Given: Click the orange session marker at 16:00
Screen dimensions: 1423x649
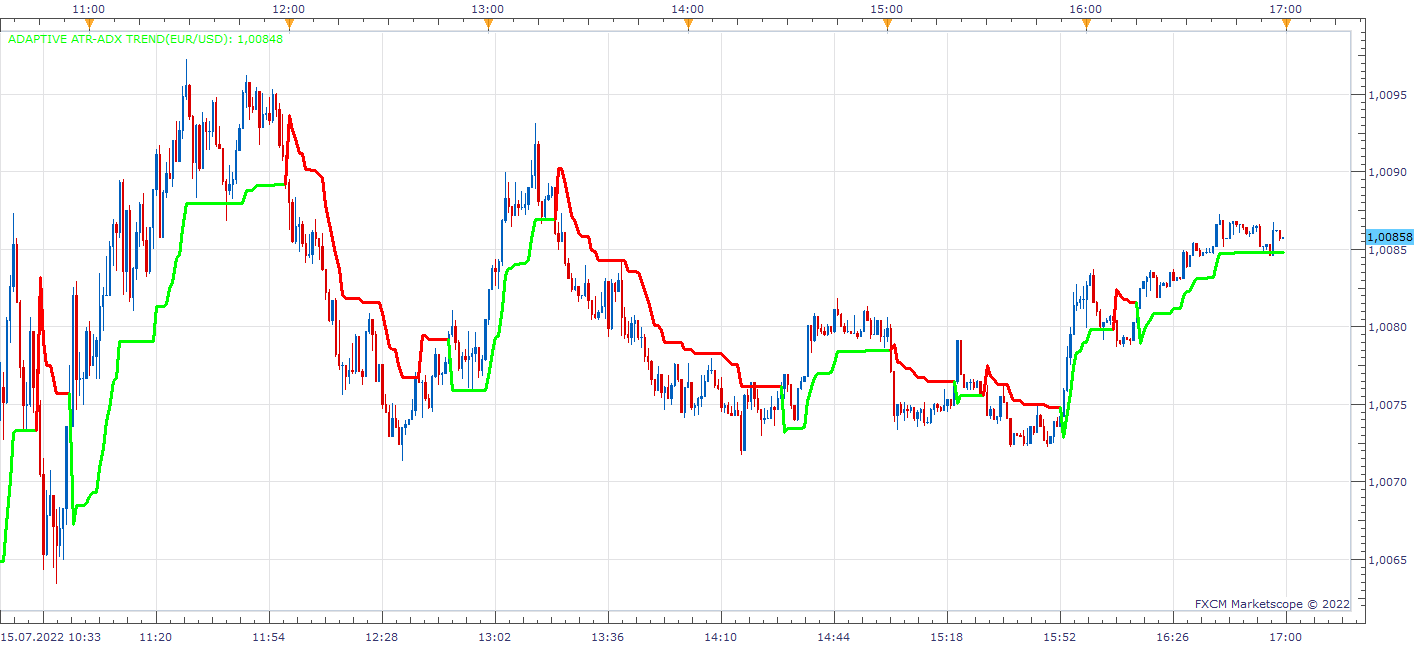Looking at the screenshot, I should coord(1086,24).
